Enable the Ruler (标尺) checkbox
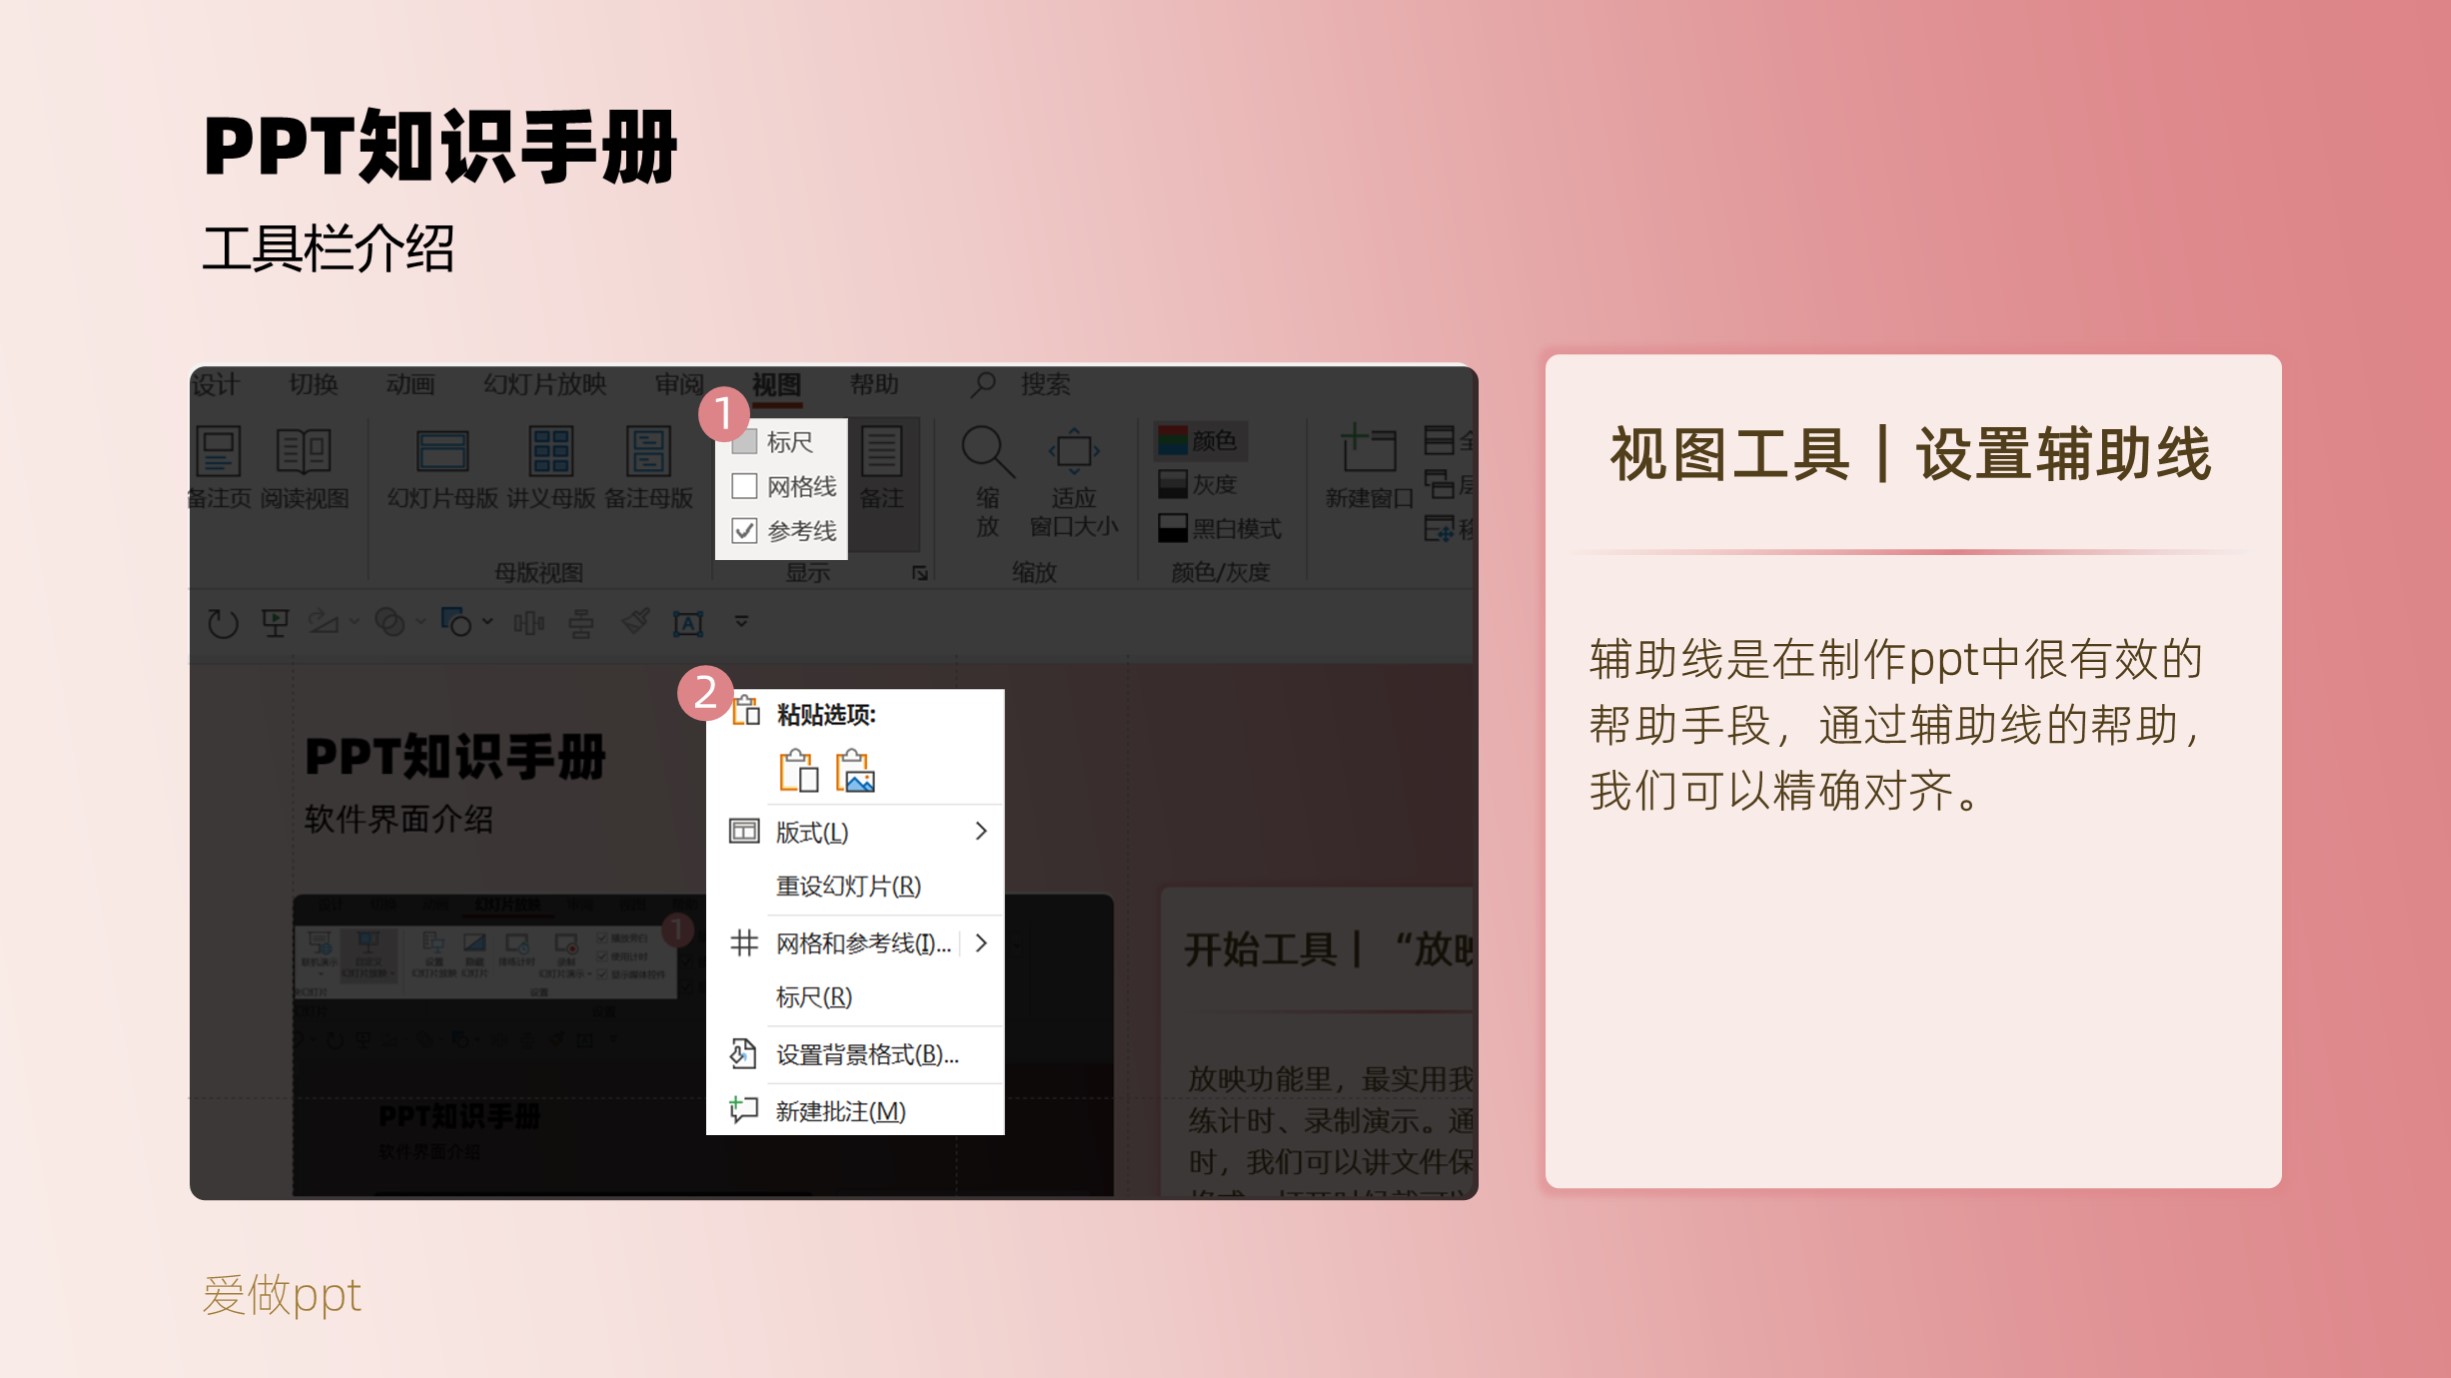Screen dimensions: 2451x1378 (x=743, y=440)
